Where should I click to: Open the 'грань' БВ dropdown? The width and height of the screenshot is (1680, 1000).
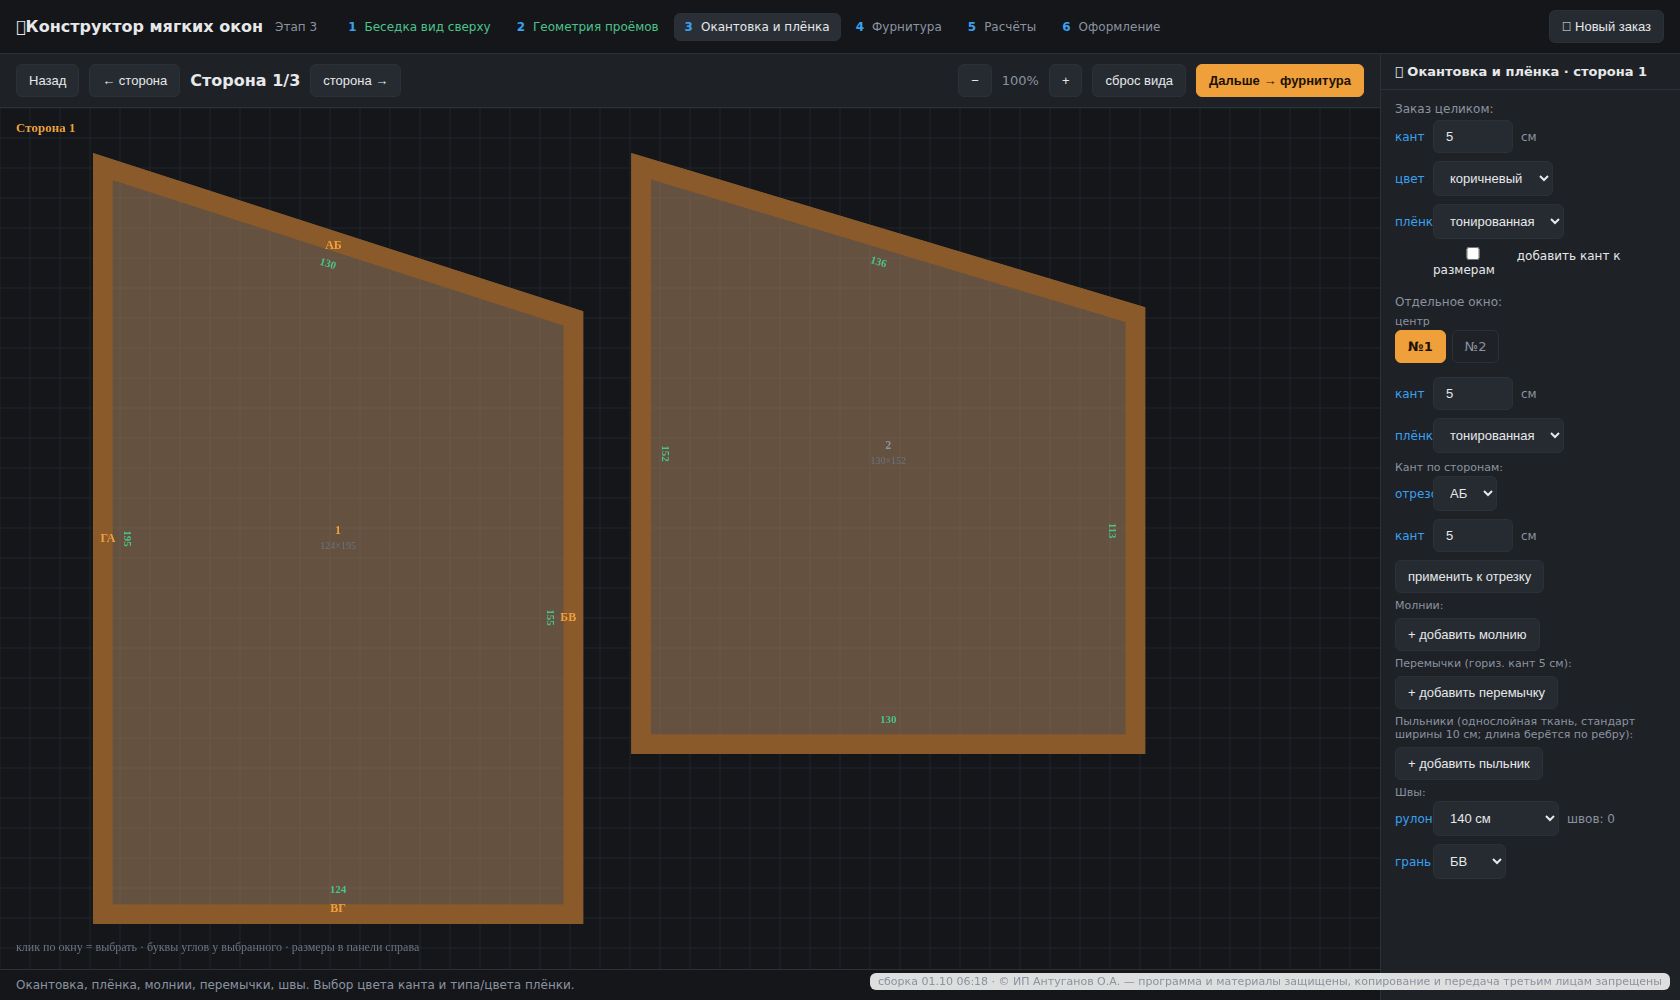[1469, 862]
